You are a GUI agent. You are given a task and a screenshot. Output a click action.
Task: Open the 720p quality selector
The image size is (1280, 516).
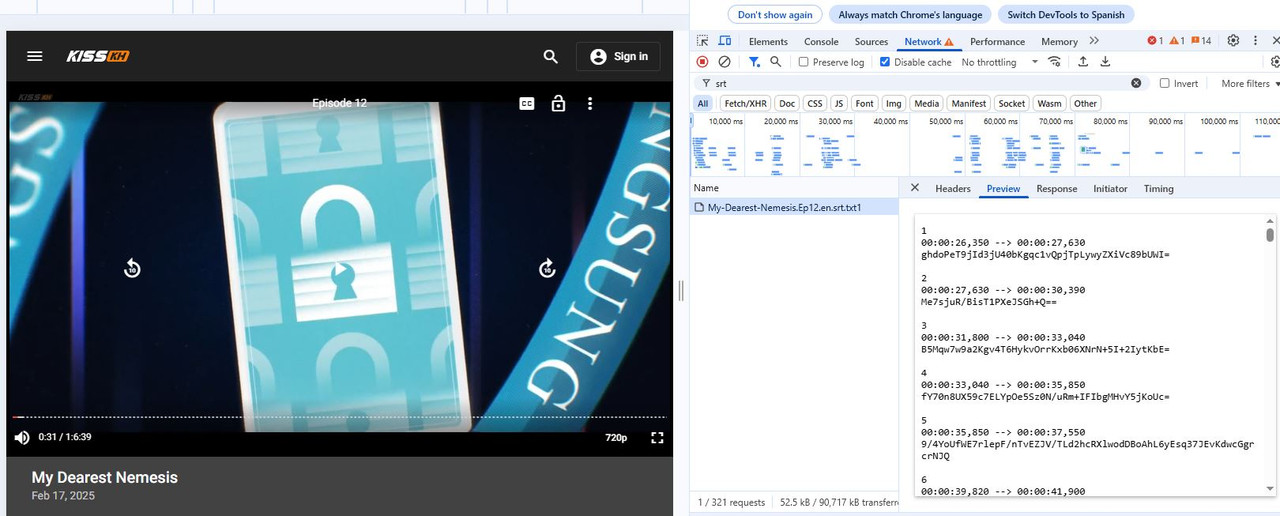pyautogui.click(x=616, y=438)
